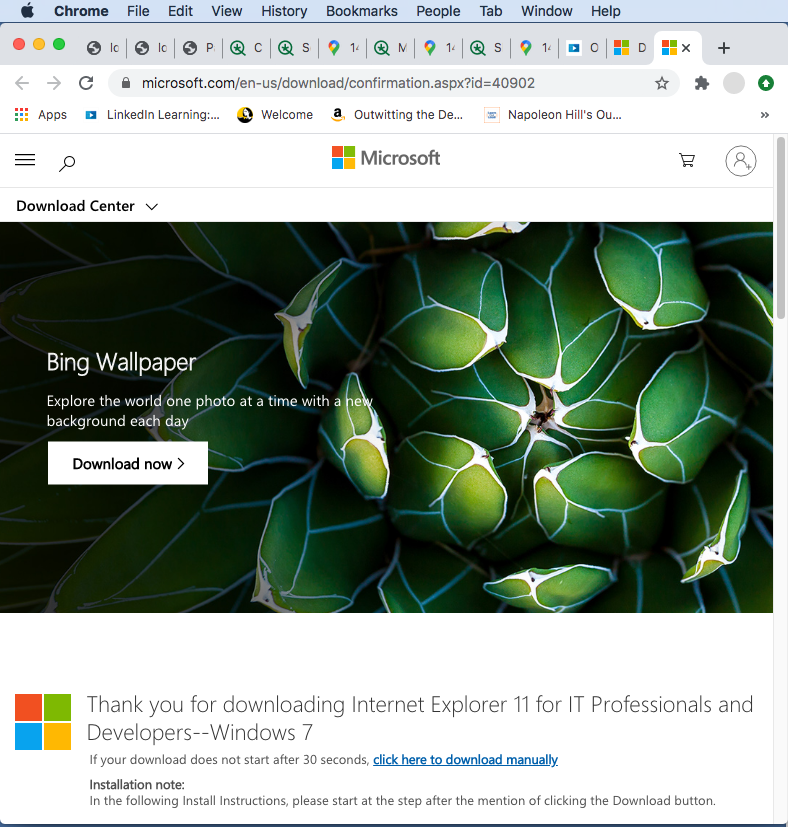Click the site search magnifier icon
Screen dimensions: 788x827
coord(67,162)
